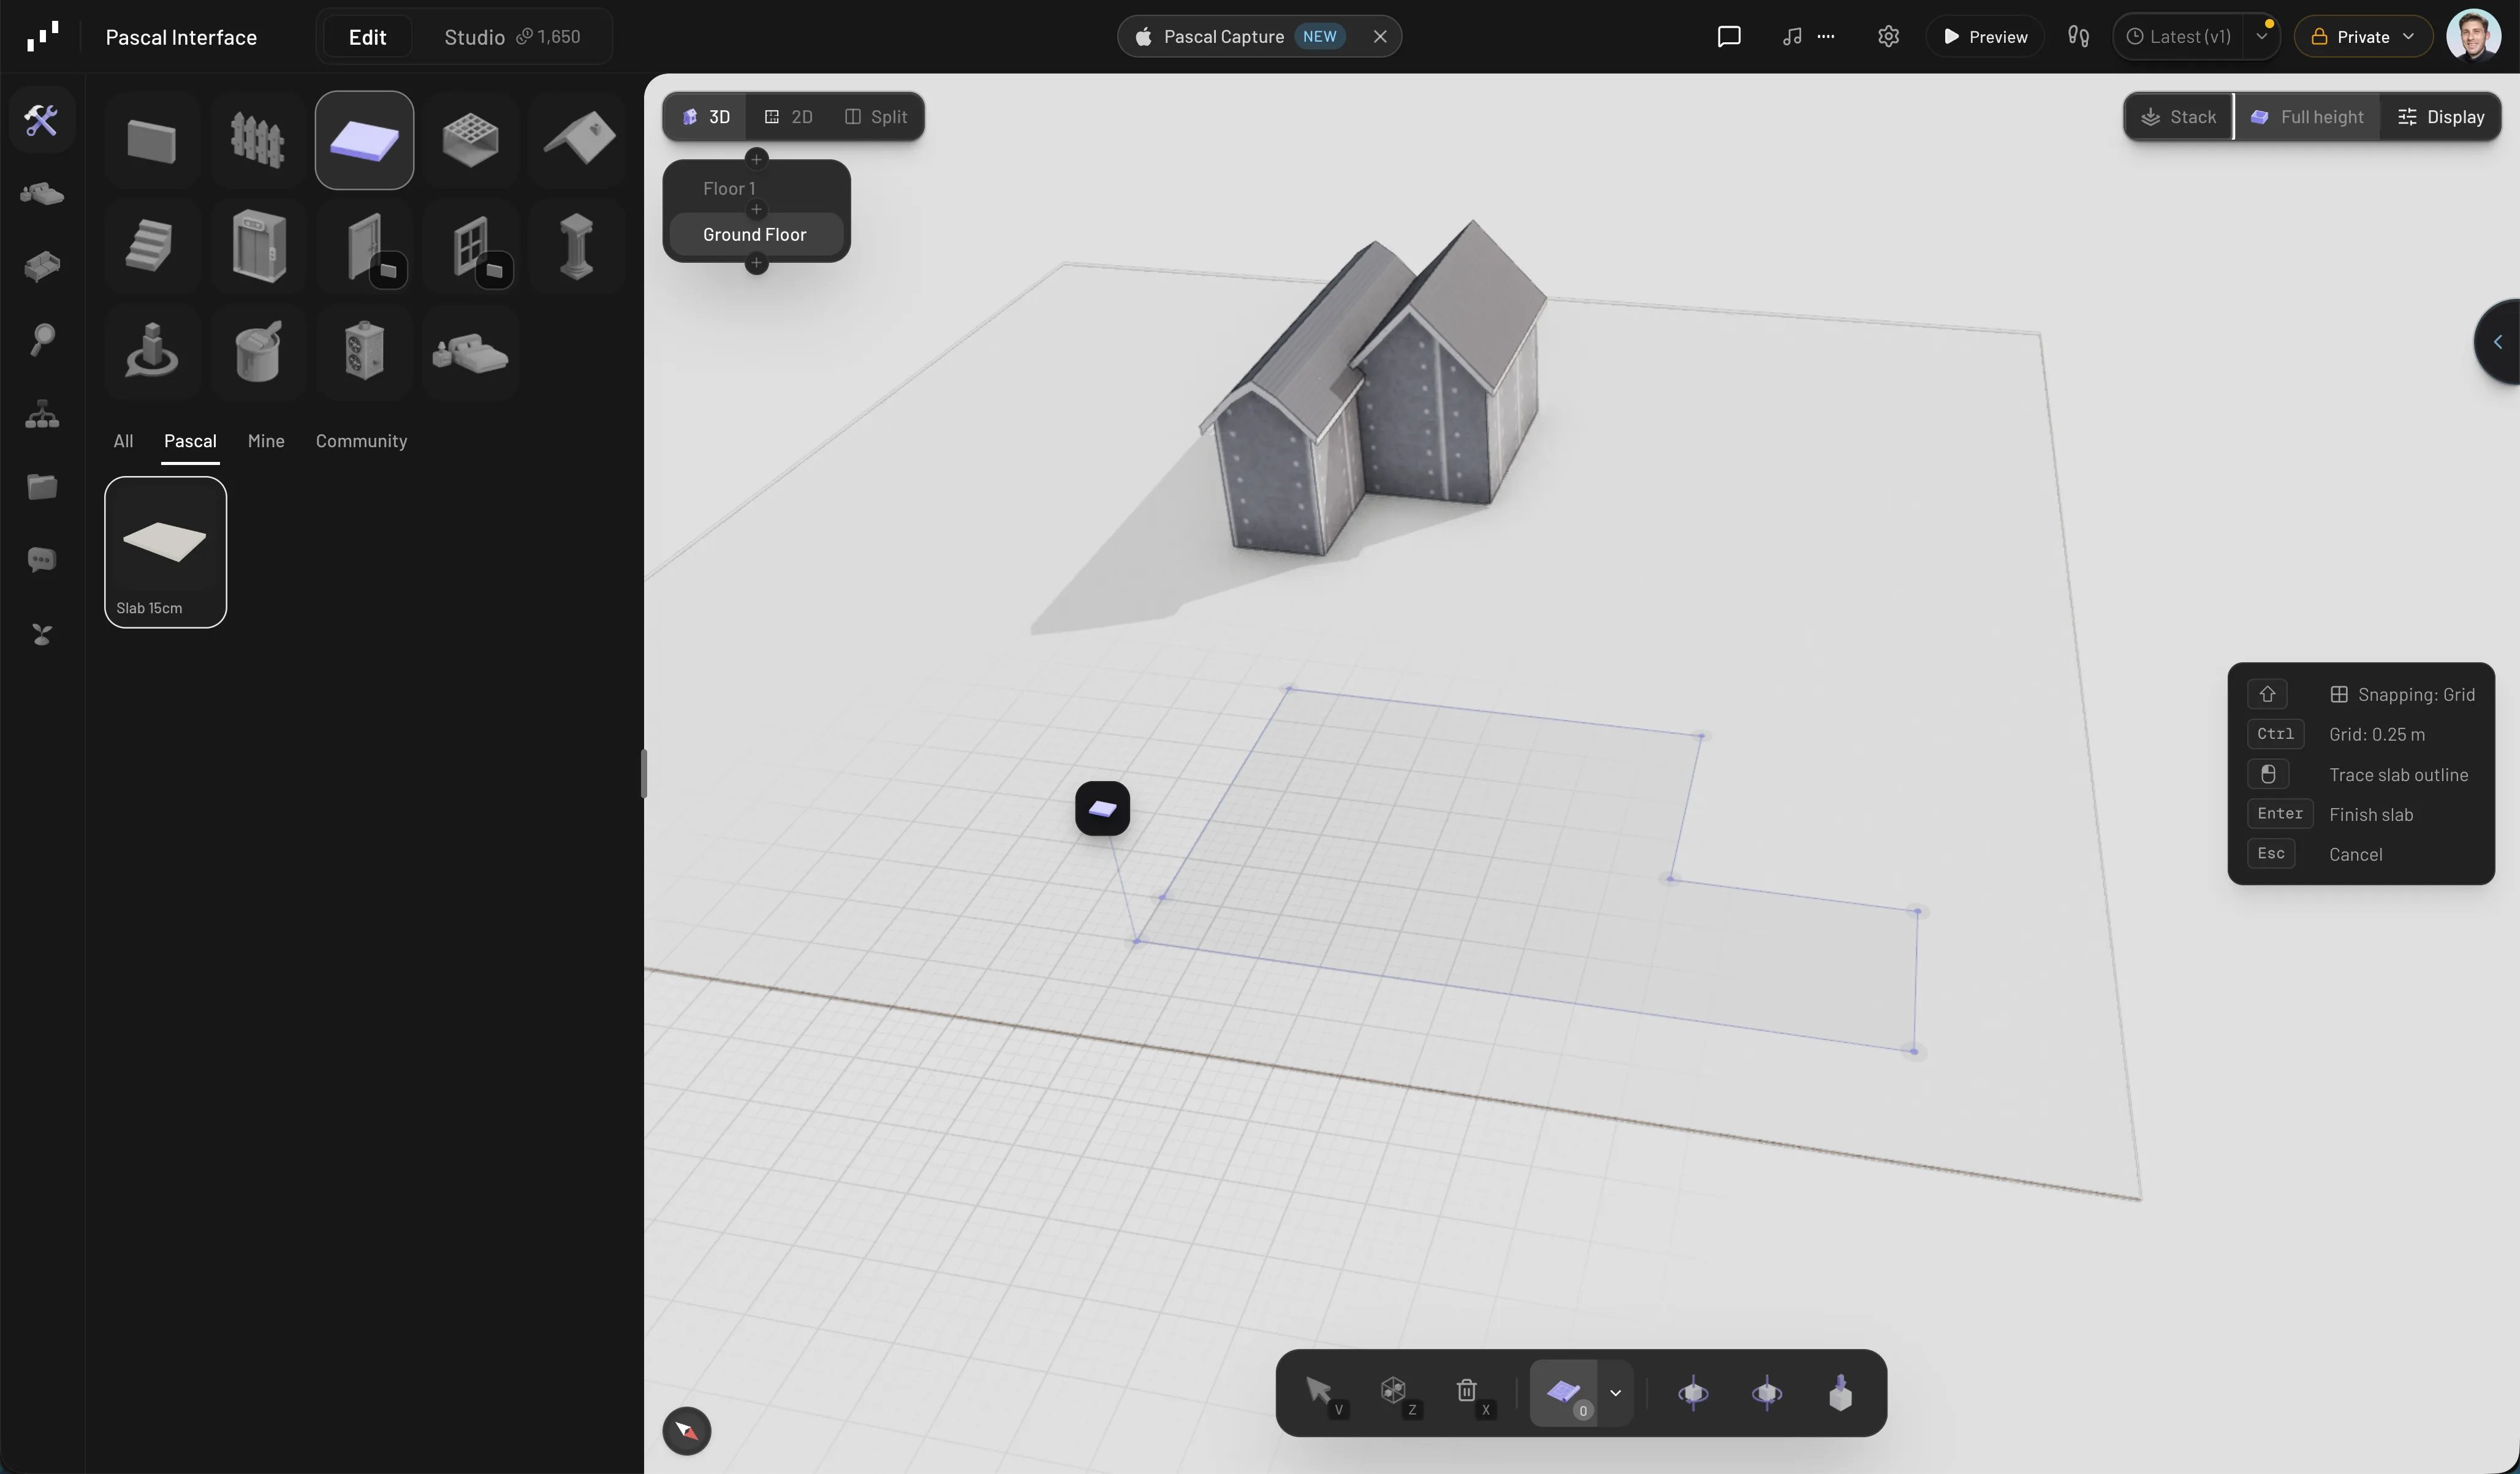Select the Roof build tool

(578, 140)
